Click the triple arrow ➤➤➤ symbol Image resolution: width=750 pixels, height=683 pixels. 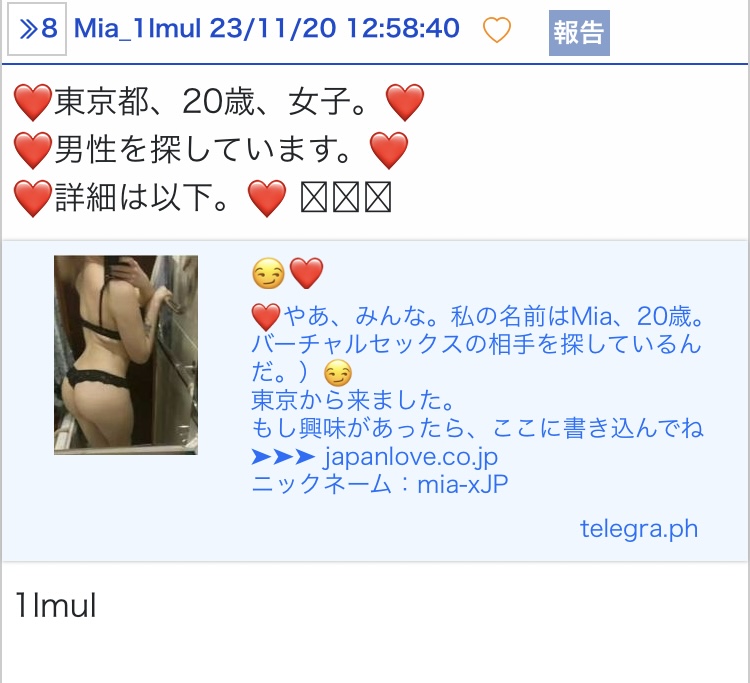tap(283, 457)
